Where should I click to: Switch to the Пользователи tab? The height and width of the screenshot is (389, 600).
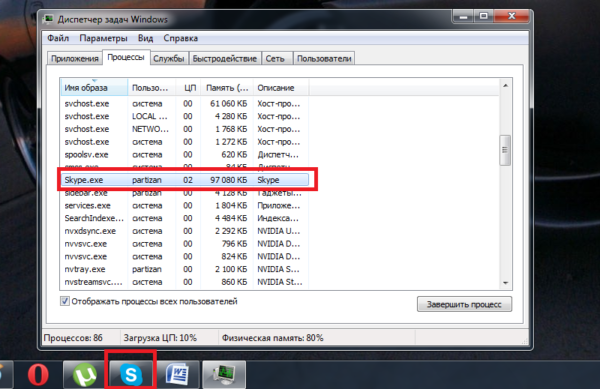324,59
